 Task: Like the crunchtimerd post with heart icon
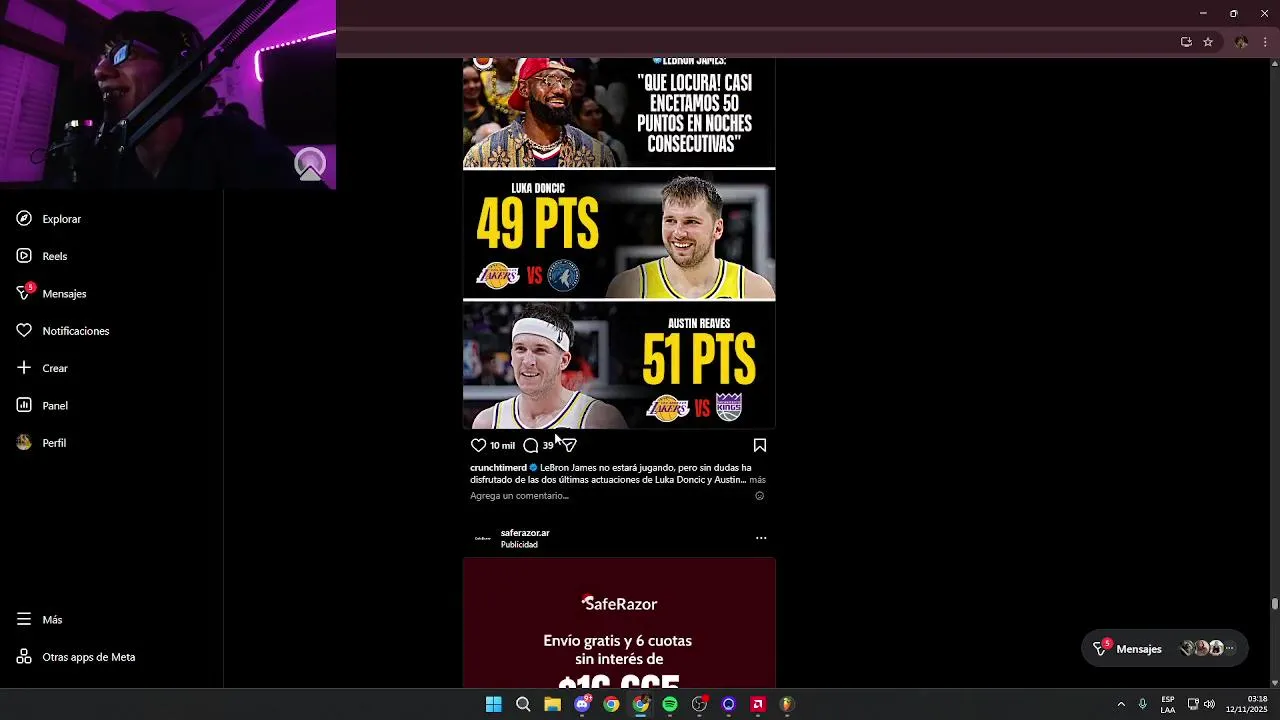(x=478, y=445)
